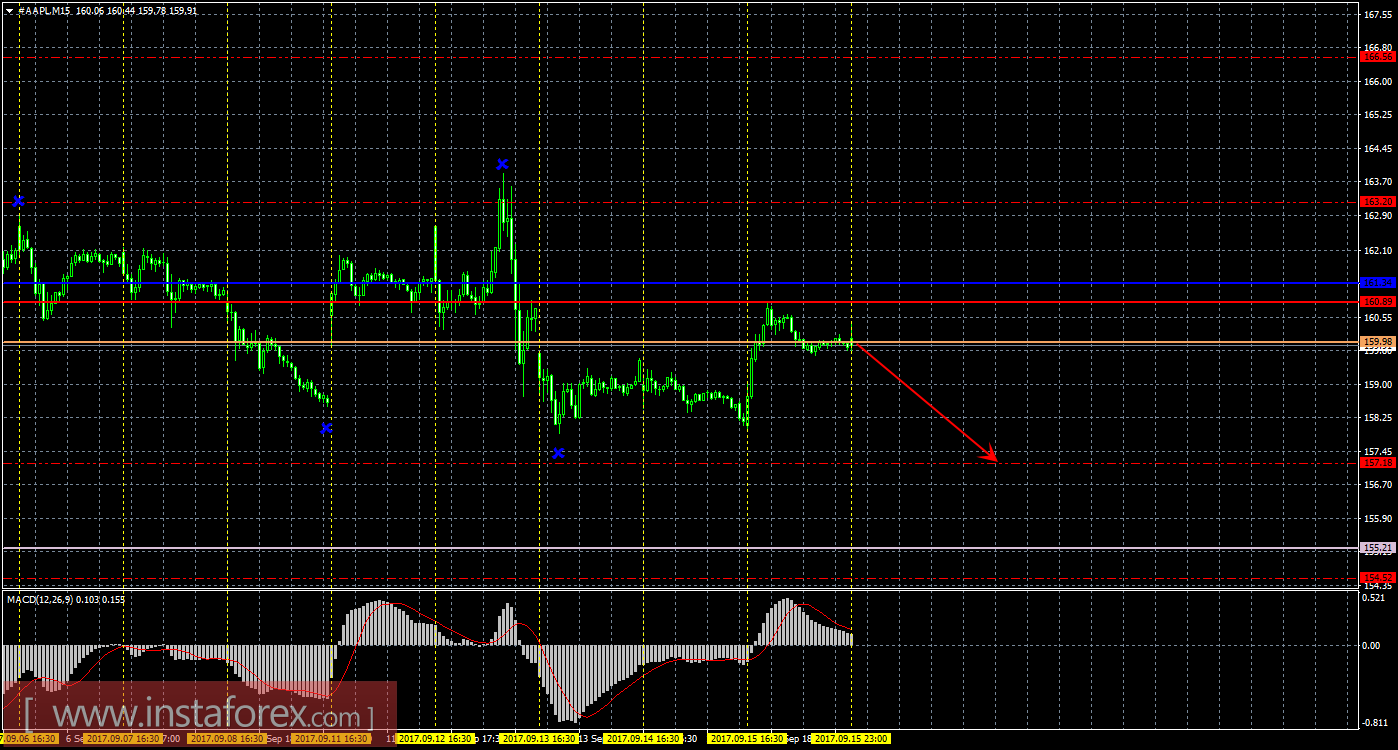
Task: Click the red 160.89 price level label
Action: (x=1378, y=301)
